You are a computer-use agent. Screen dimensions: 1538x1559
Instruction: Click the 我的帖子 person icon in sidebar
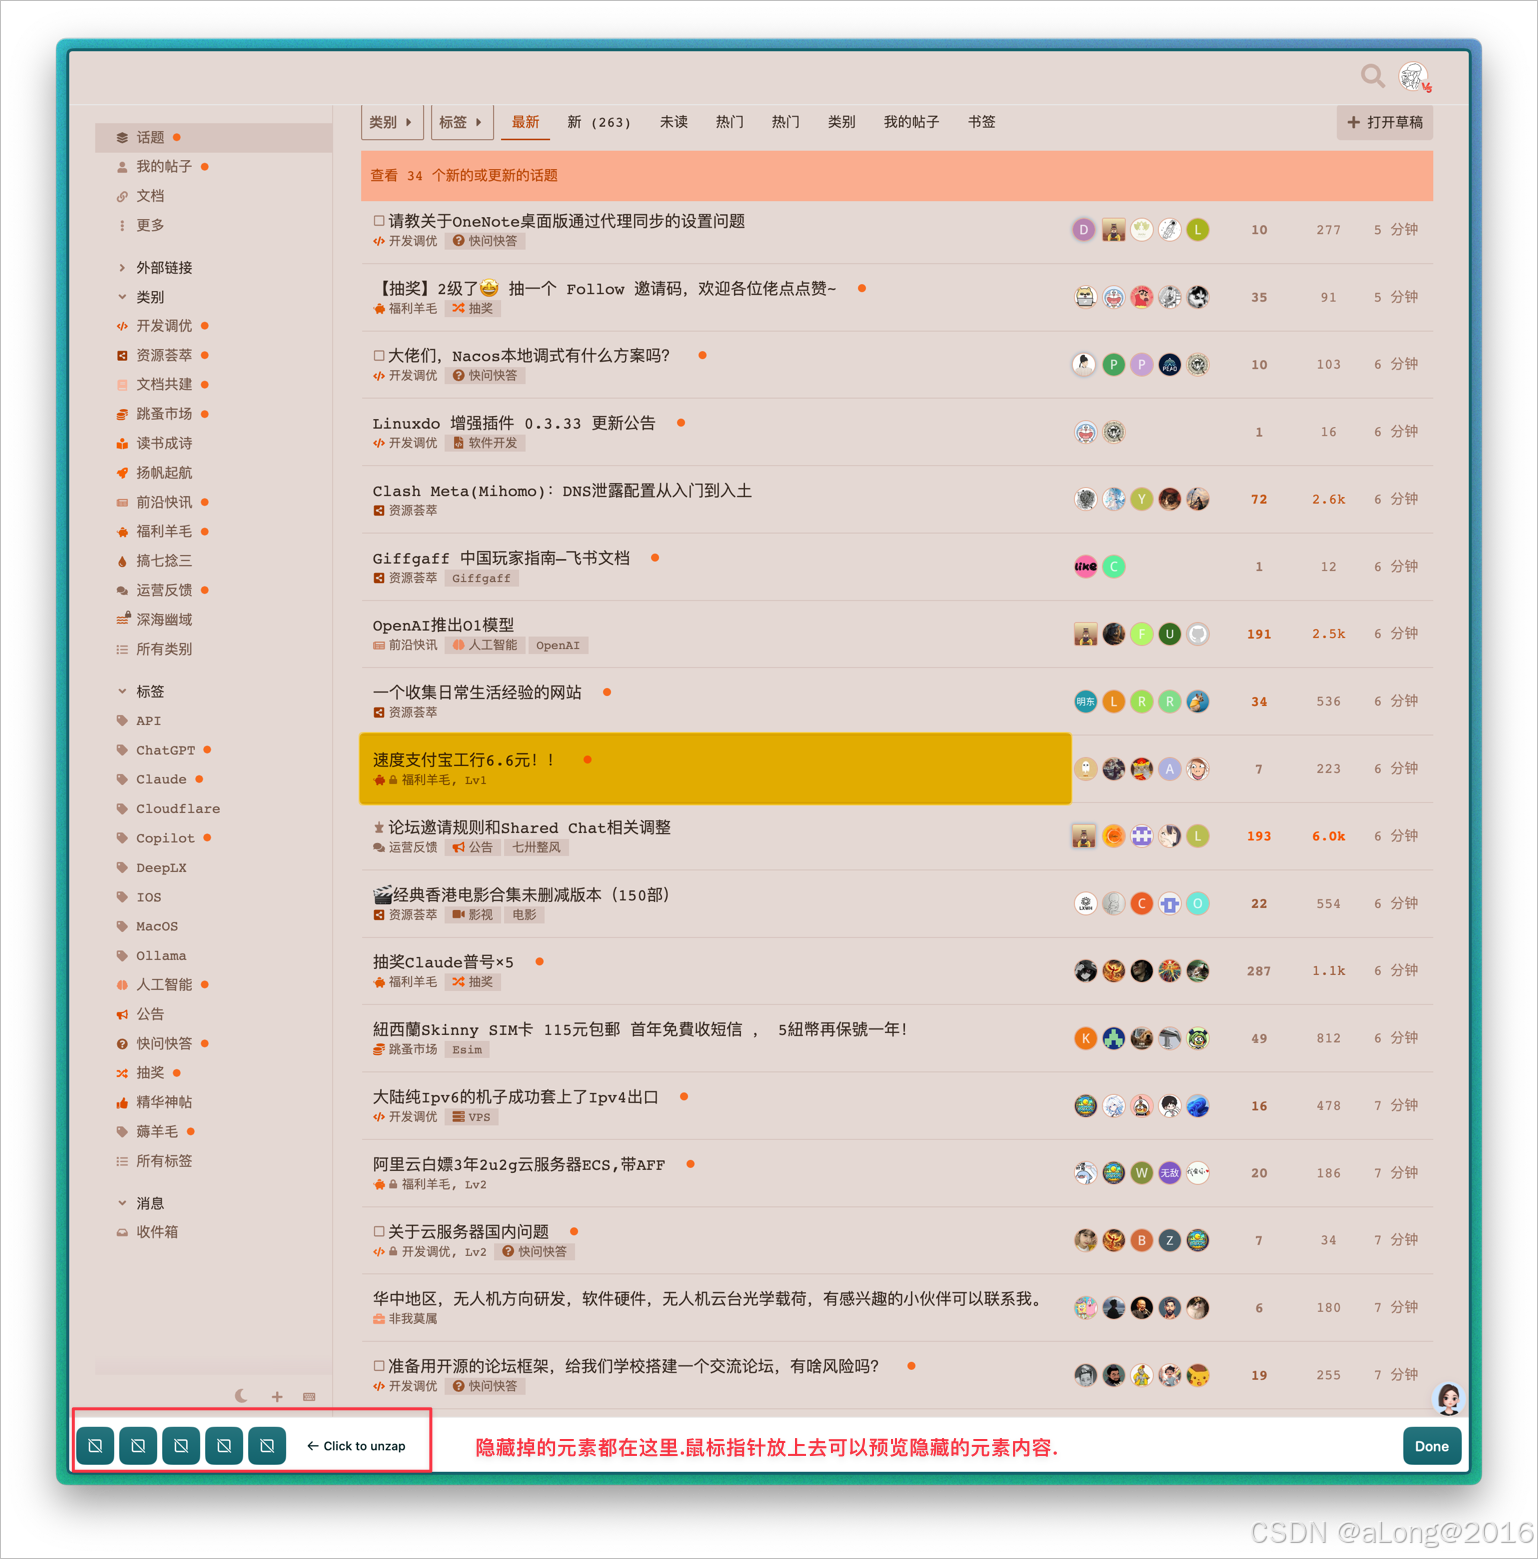click(x=122, y=167)
